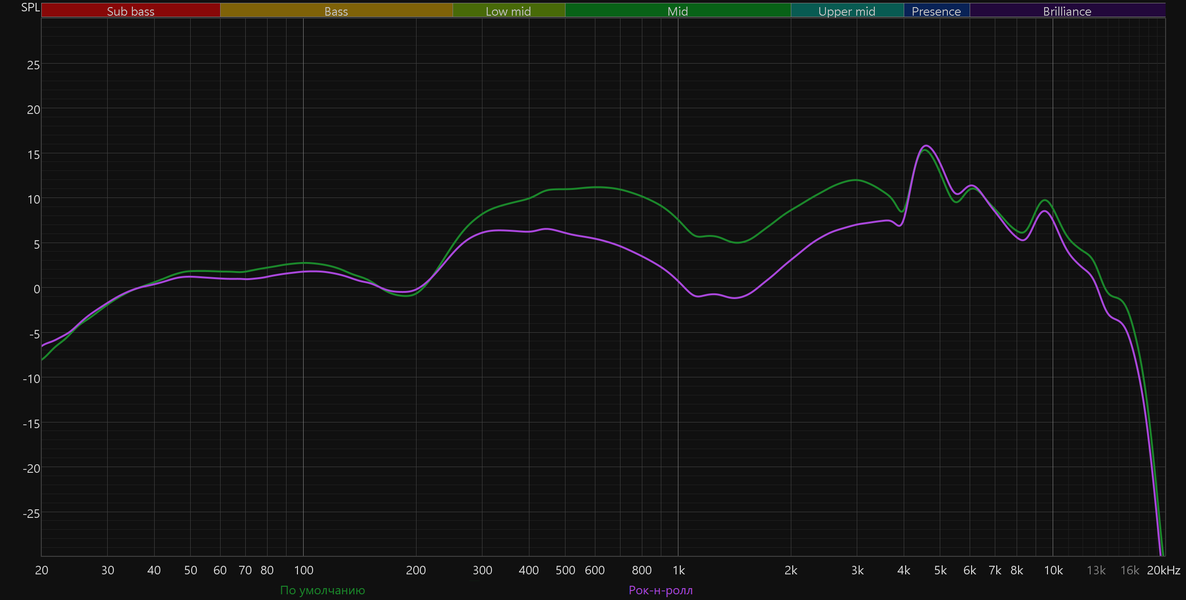Image resolution: width=1186 pixels, height=600 pixels.
Task: Click the 0 dB axis label
Action: [x=36, y=288]
